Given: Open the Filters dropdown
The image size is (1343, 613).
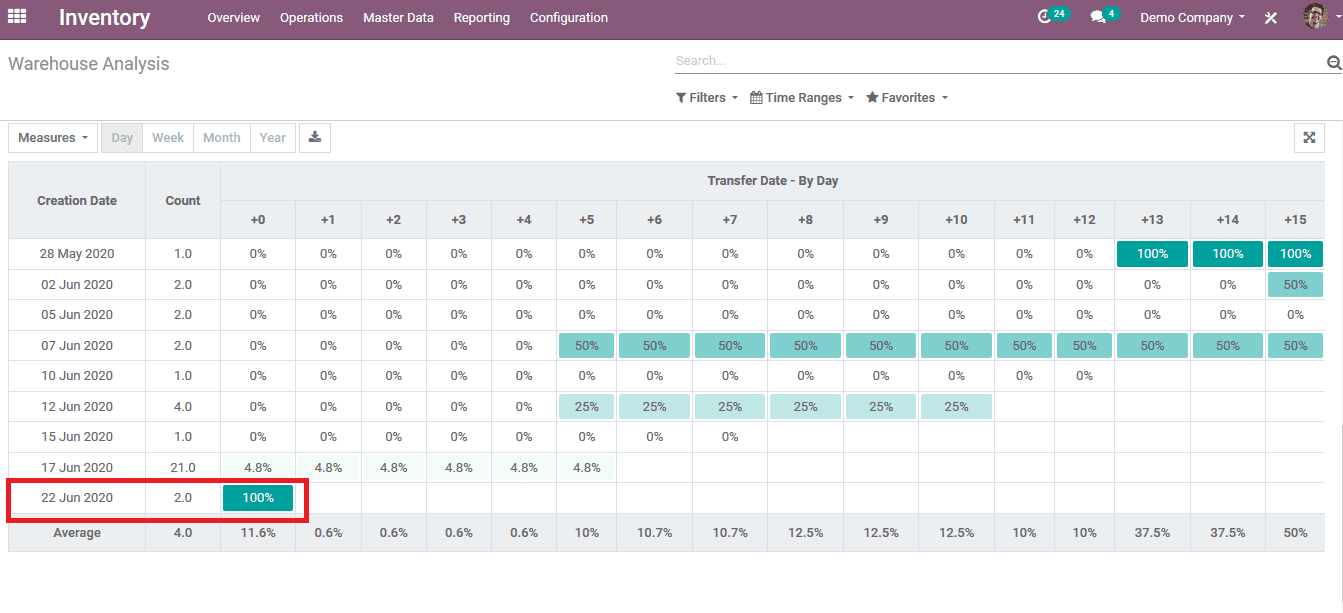Looking at the screenshot, I should point(707,98).
